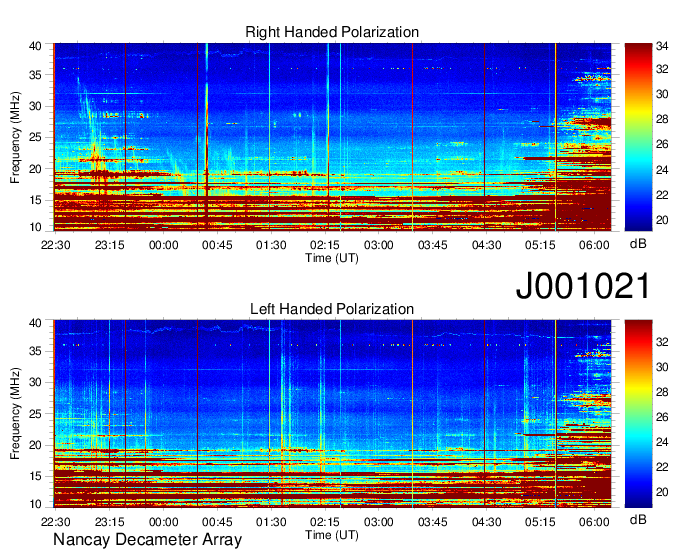The image size is (680, 552).
Task: Click the 24 dB tick on Left Handed color bar
Action: (x=662, y=442)
